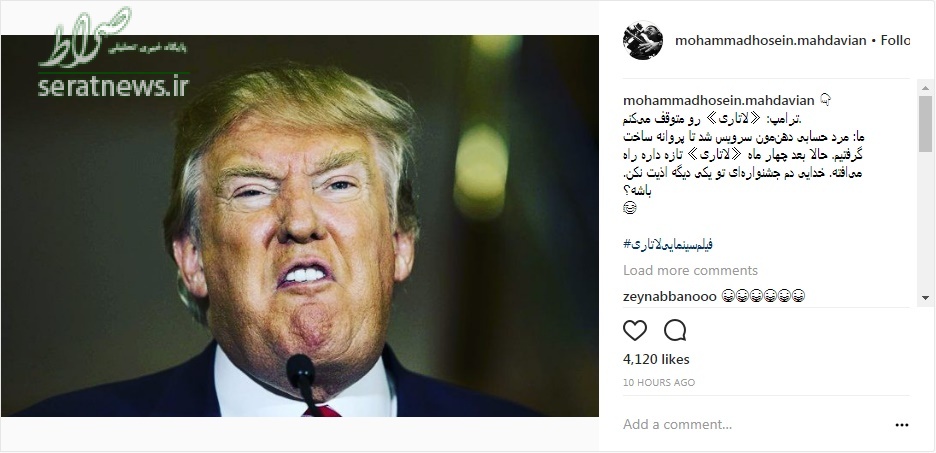This screenshot has height=453, width=936.
Task: Click the laughing emoji in the caption
Action: coord(629,208)
